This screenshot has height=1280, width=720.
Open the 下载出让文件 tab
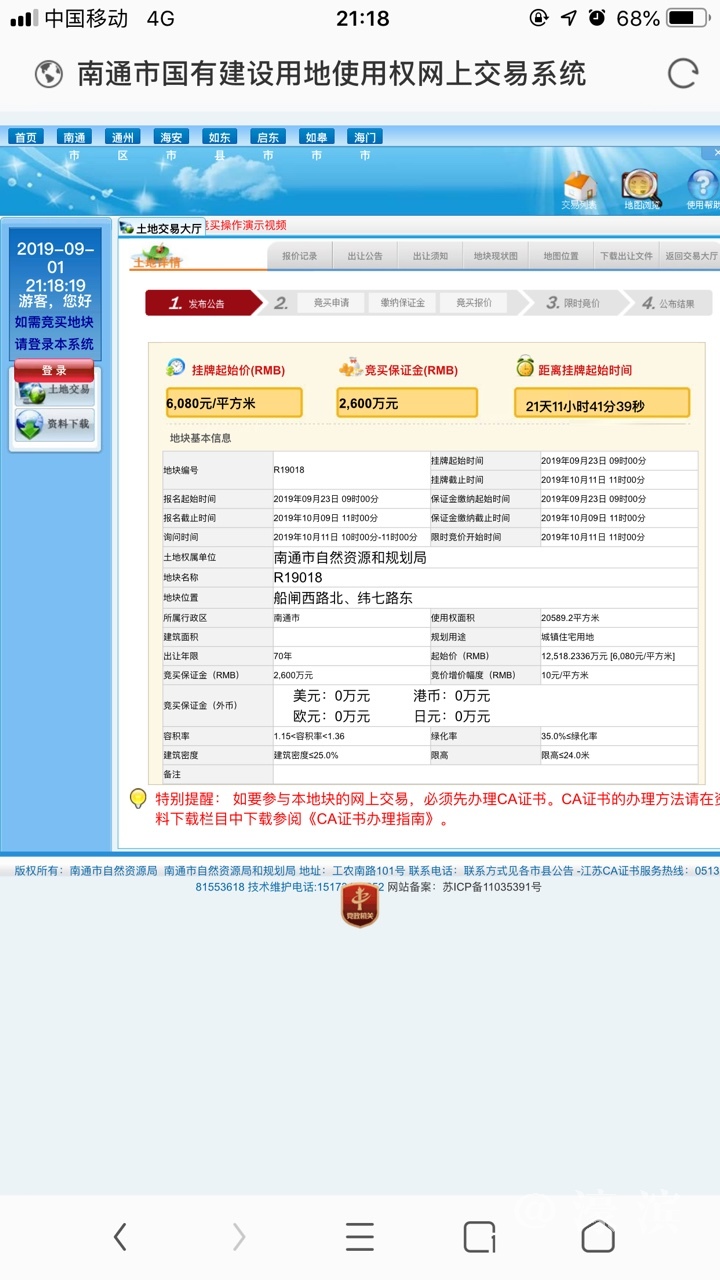[626, 256]
